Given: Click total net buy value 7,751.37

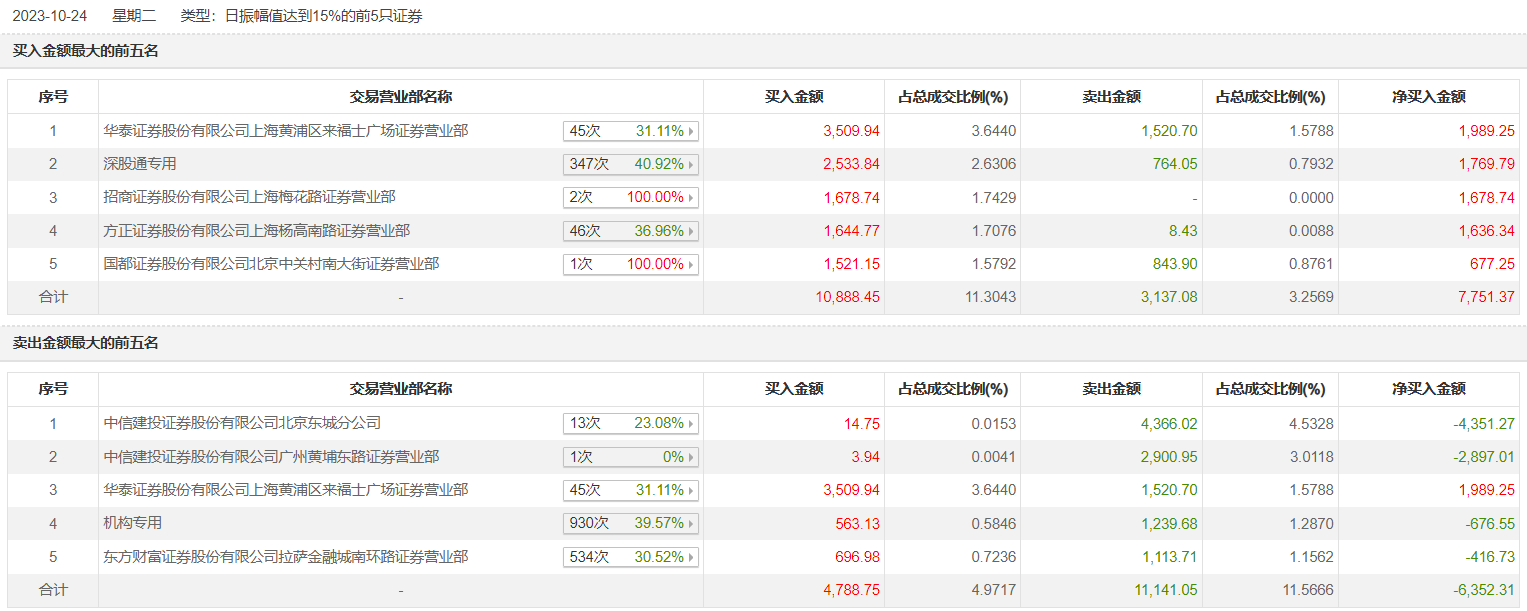Looking at the screenshot, I should point(1485,298).
